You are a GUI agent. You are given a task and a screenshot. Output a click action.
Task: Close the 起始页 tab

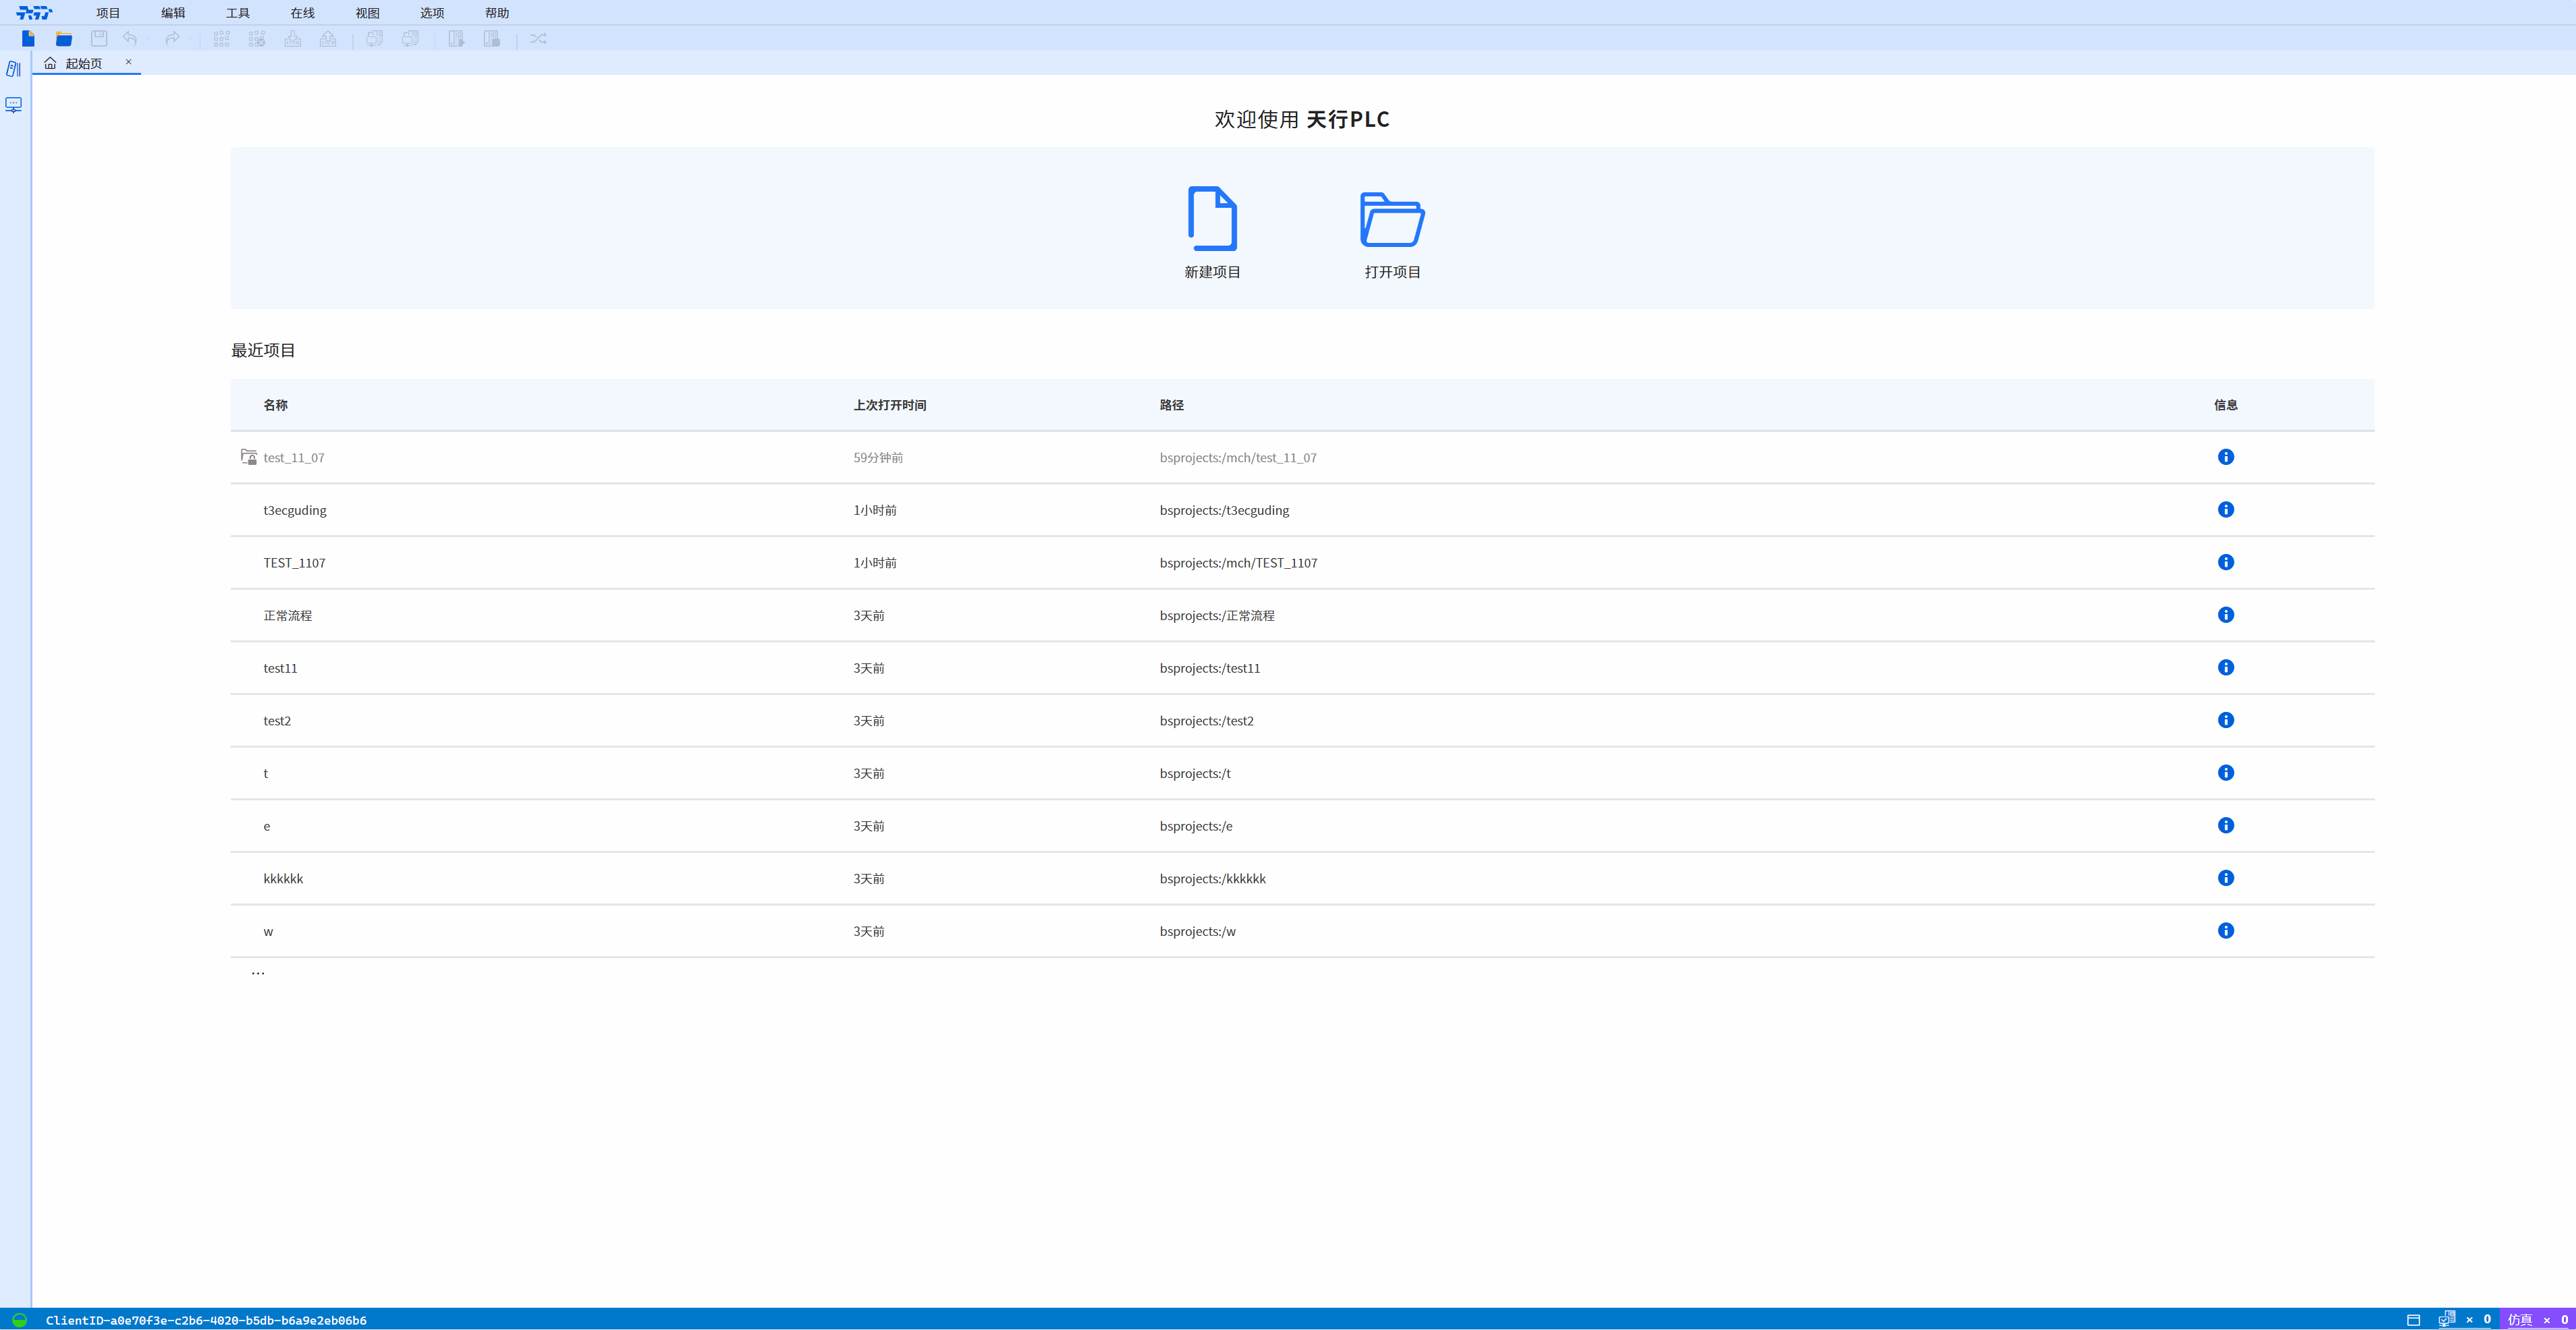pyautogui.click(x=128, y=62)
